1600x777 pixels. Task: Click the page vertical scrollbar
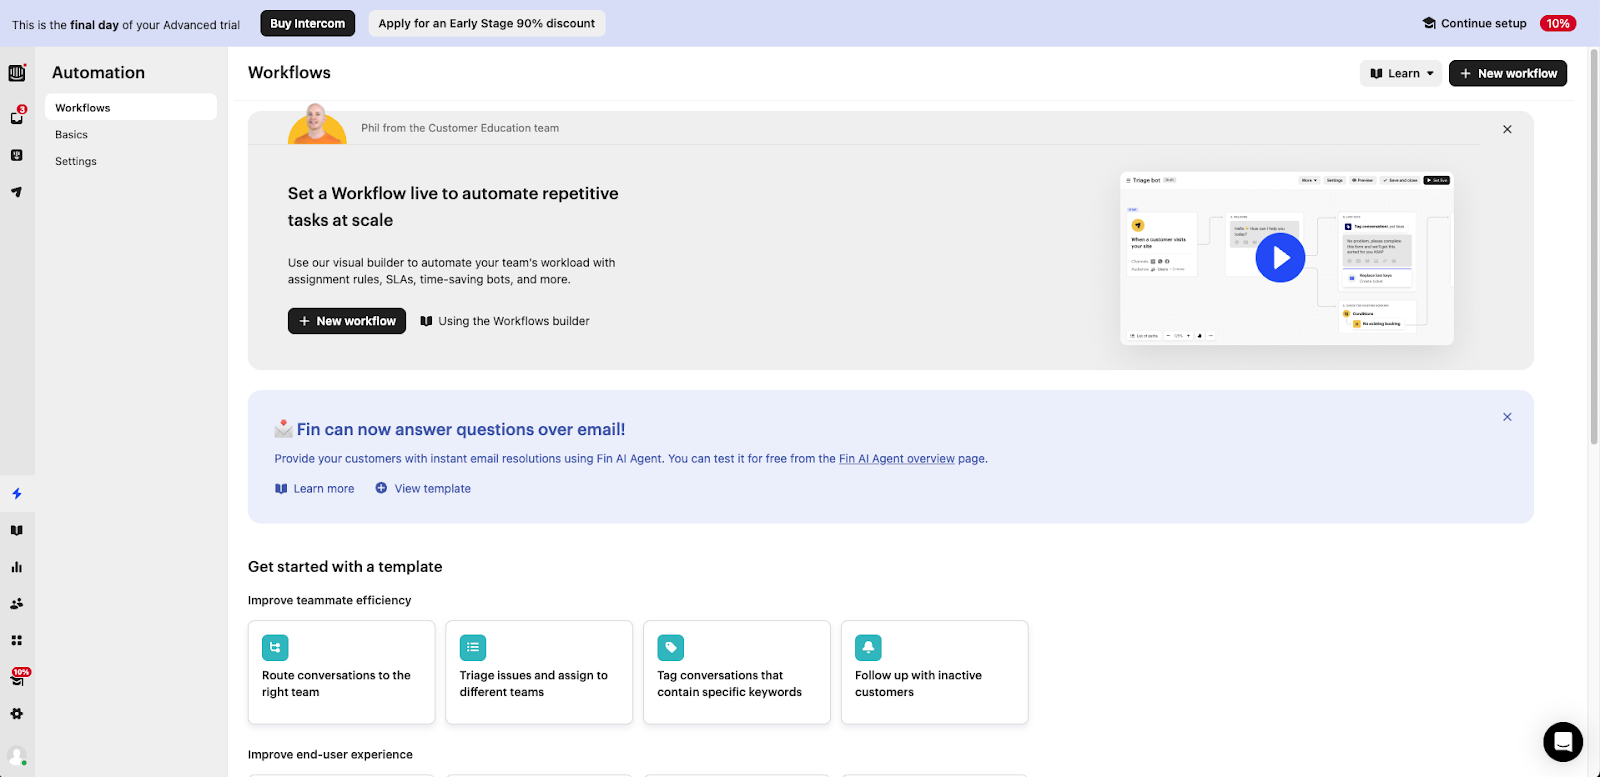point(1594,245)
